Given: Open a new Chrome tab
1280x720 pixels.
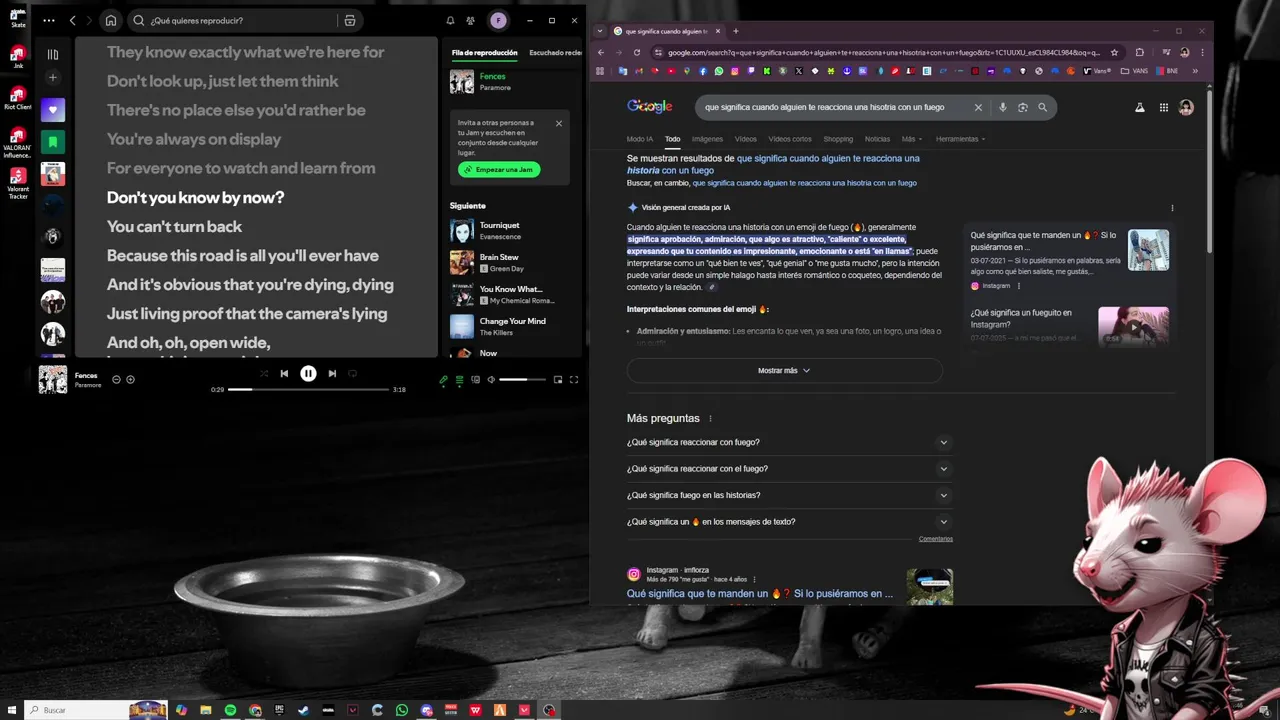Looking at the screenshot, I should pos(736,31).
